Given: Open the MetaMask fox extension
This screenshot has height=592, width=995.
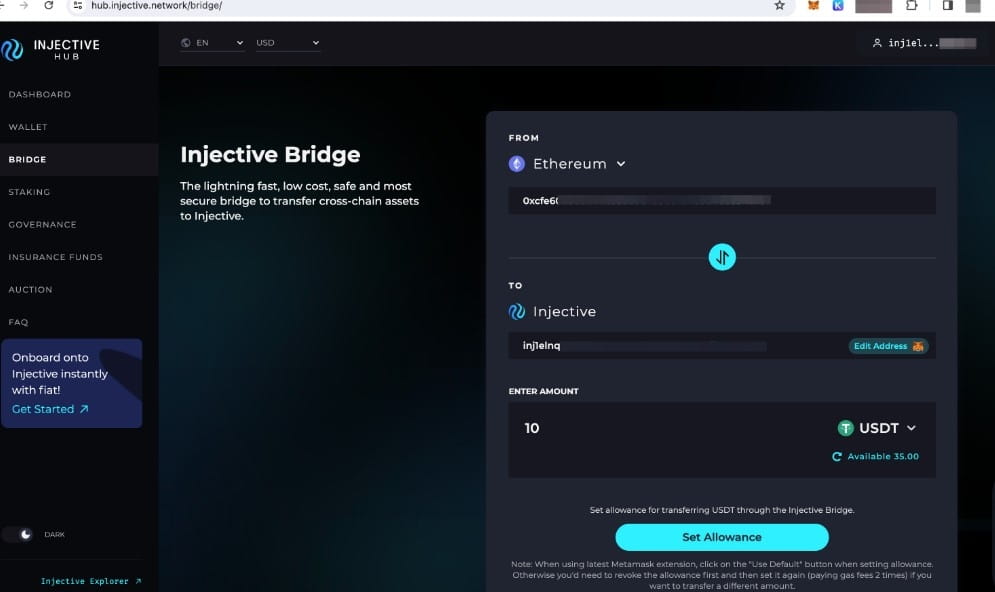Looking at the screenshot, I should [813, 6].
